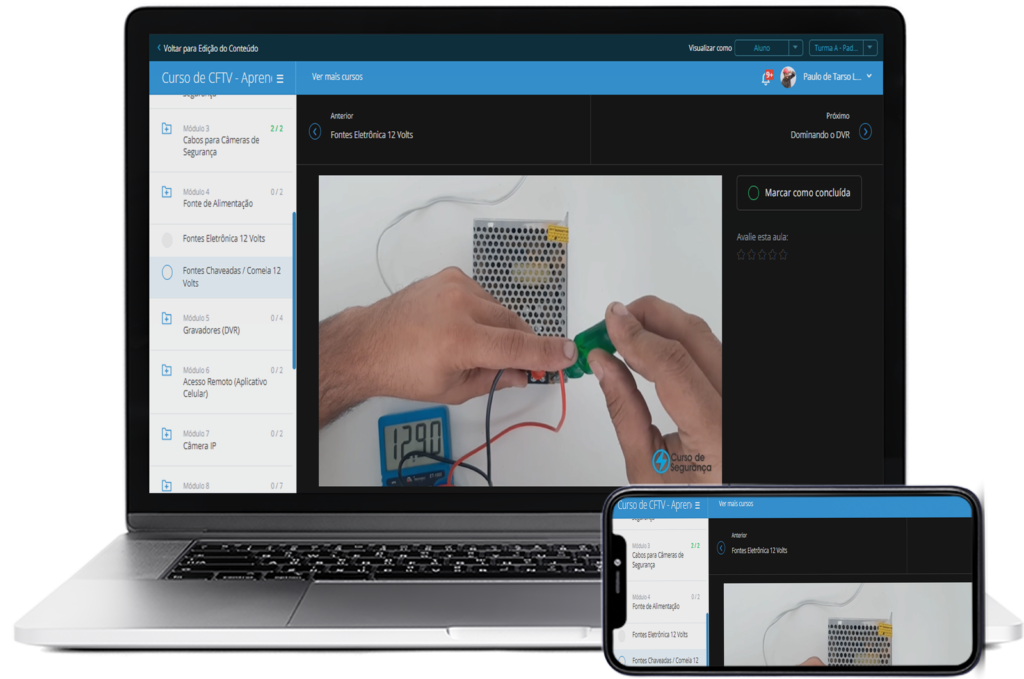
Task: Click the next lesson arrow icon
Action: tap(865, 131)
